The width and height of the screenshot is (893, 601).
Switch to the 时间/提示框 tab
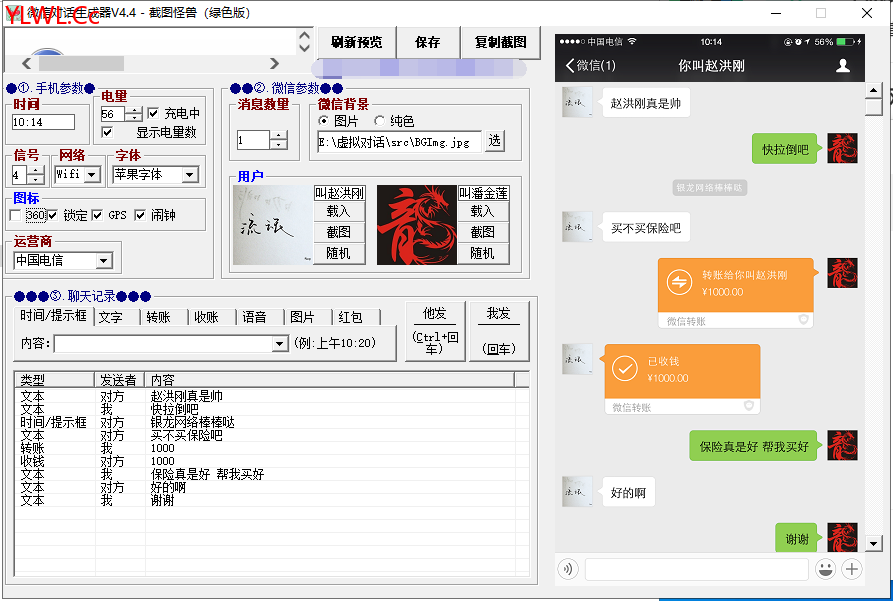coord(54,316)
